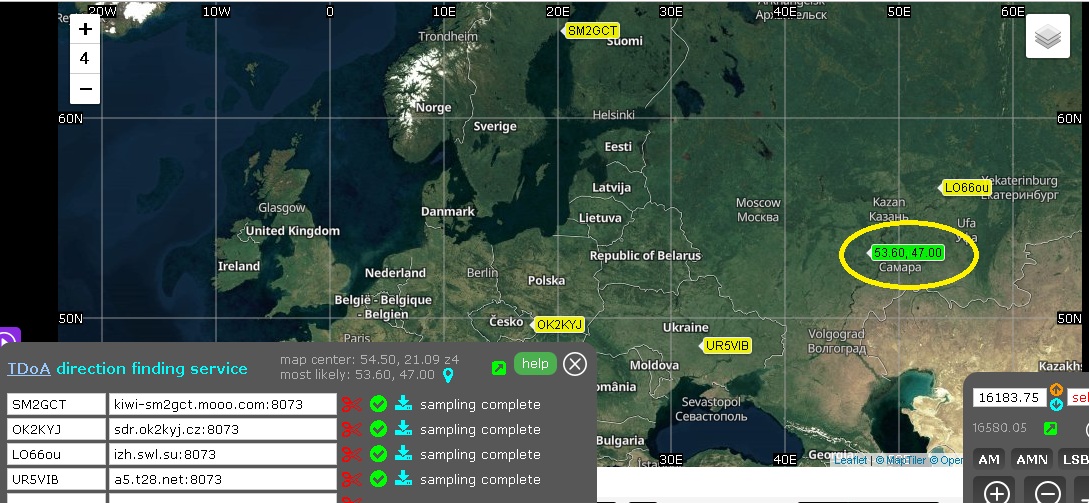
Task: Edit the a5.t28.net:8073 host field
Action: [x=222, y=479]
